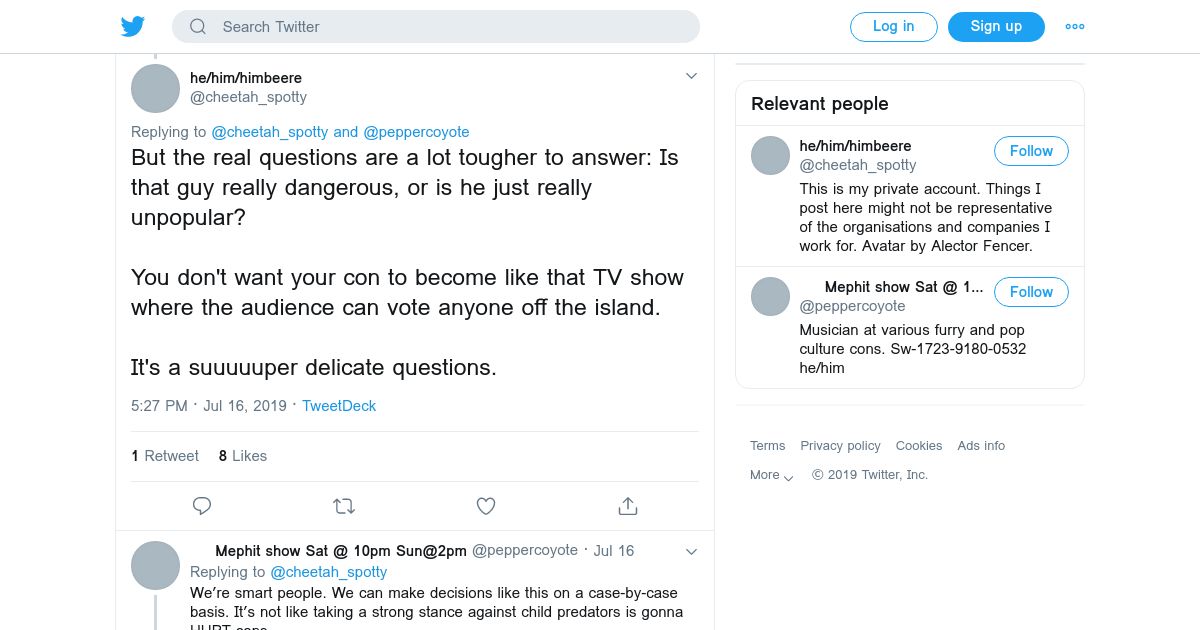The image size is (1200, 630).
Task: Expand the peppercoyote reply's chevron menu
Action: pos(691,551)
